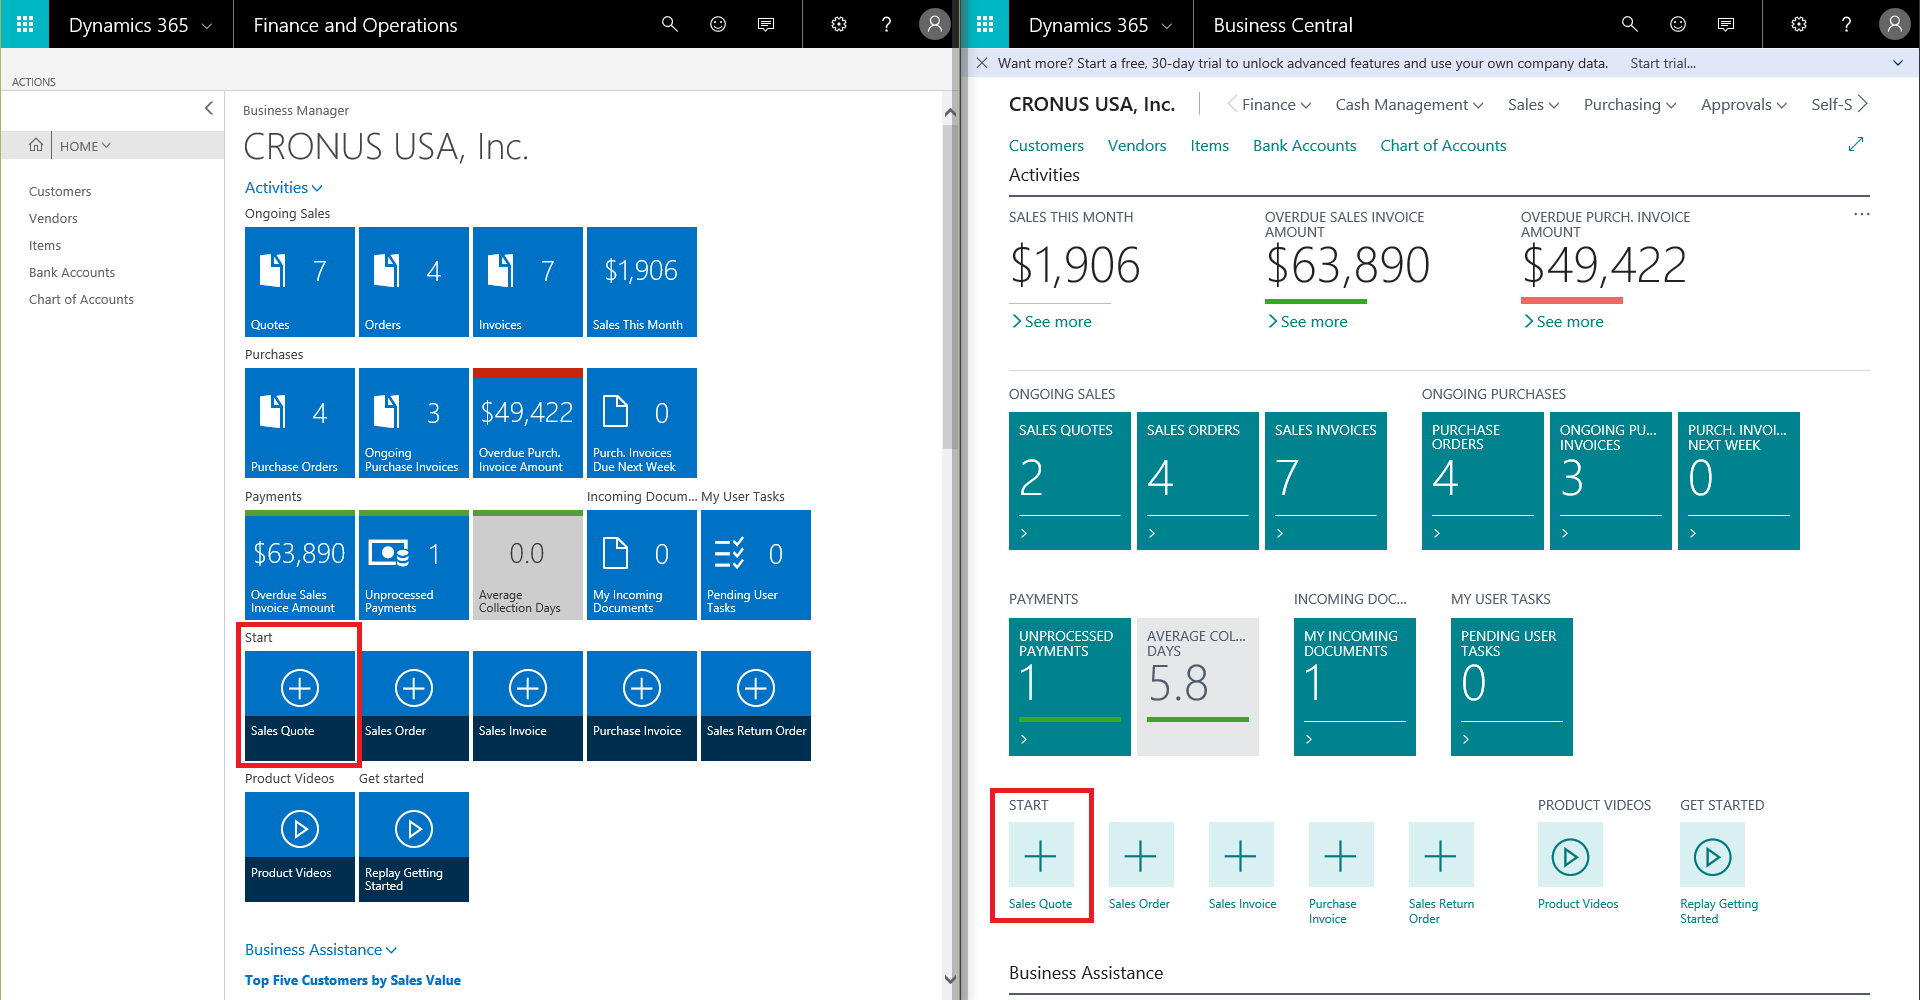
Task: Click Start trial link in banner
Action: [x=1662, y=63]
